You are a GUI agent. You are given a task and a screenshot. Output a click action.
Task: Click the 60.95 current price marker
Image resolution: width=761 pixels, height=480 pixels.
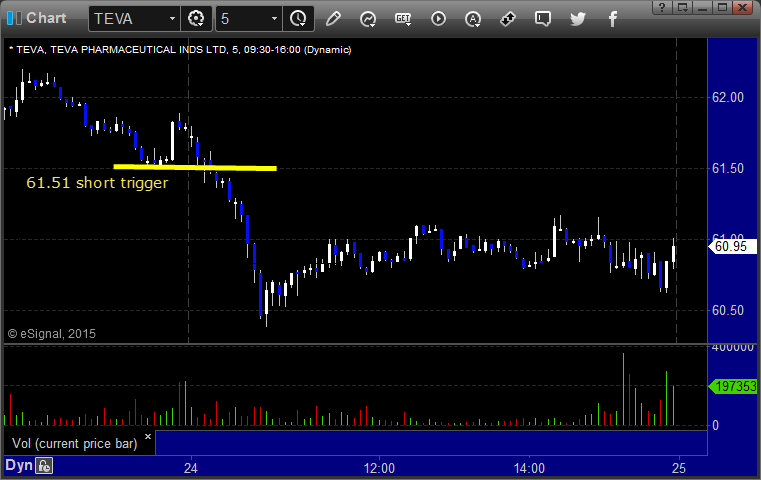[x=732, y=247]
